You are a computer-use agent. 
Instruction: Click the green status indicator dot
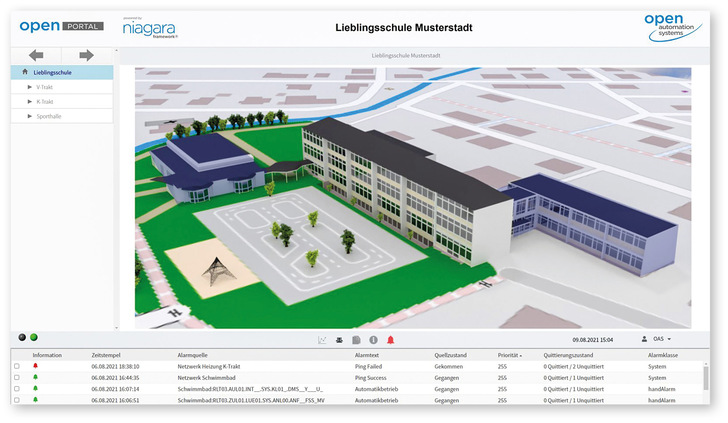click(x=34, y=338)
